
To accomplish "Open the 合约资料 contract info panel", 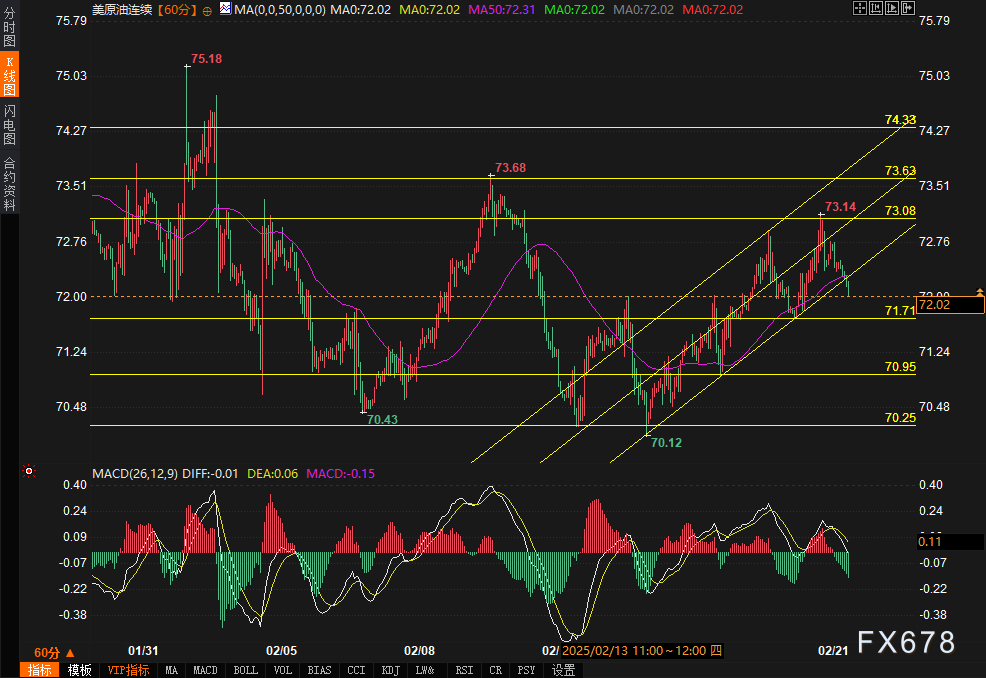I will pyautogui.click(x=10, y=183).
